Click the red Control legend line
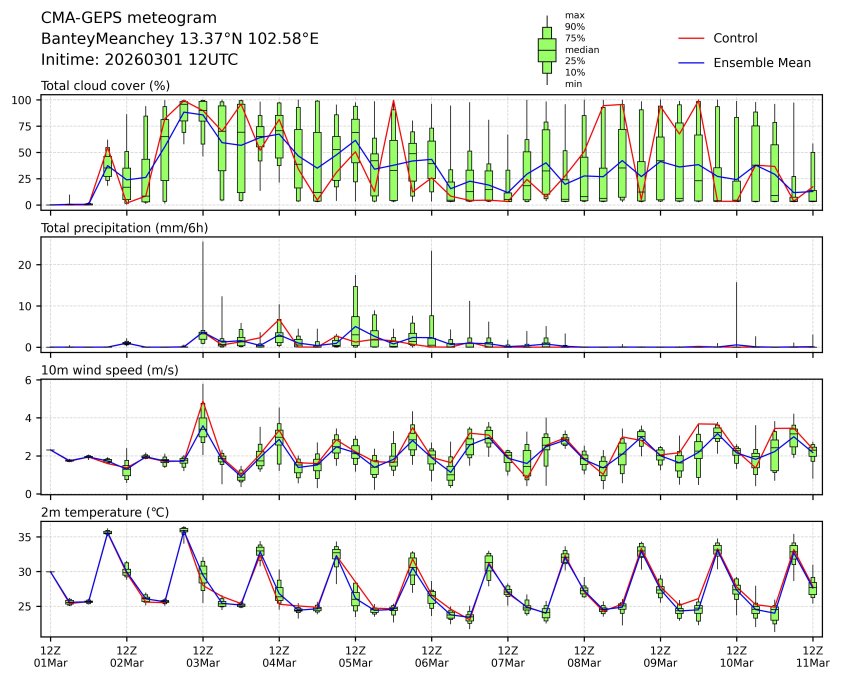The width and height of the screenshot is (841, 680). coord(691,38)
